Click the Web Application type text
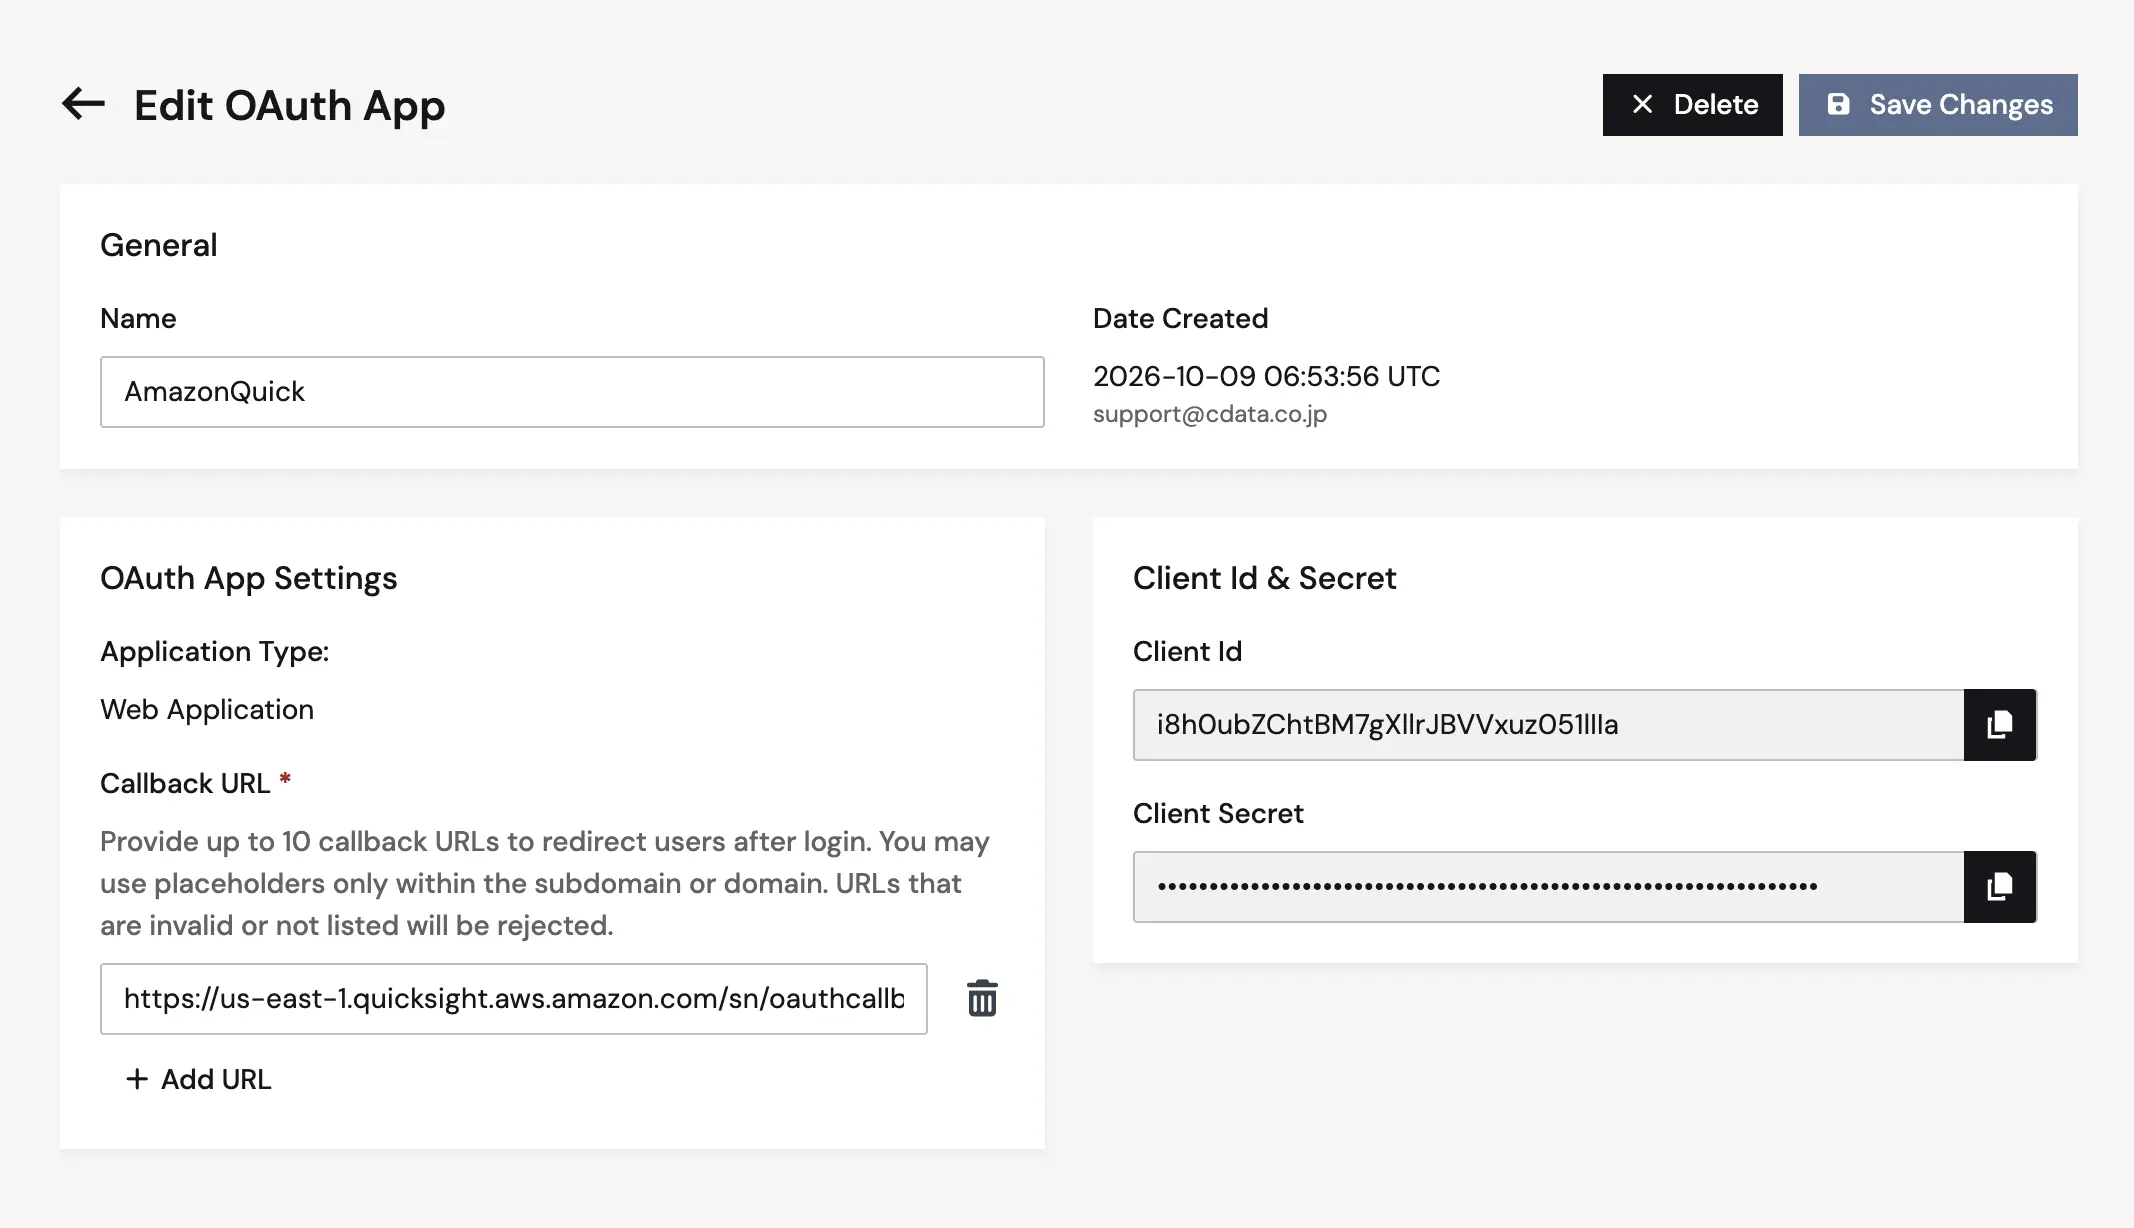This screenshot has height=1228, width=2134. coord(207,709)
